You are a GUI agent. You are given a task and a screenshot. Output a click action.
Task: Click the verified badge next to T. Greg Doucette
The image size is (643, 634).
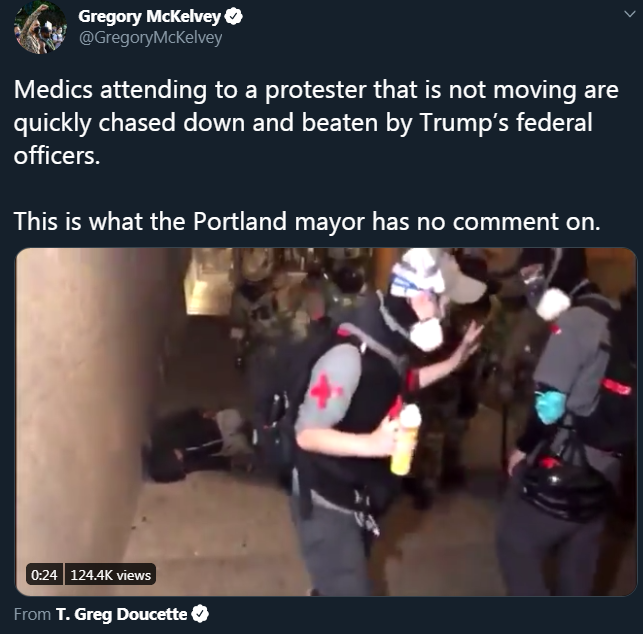200,614
